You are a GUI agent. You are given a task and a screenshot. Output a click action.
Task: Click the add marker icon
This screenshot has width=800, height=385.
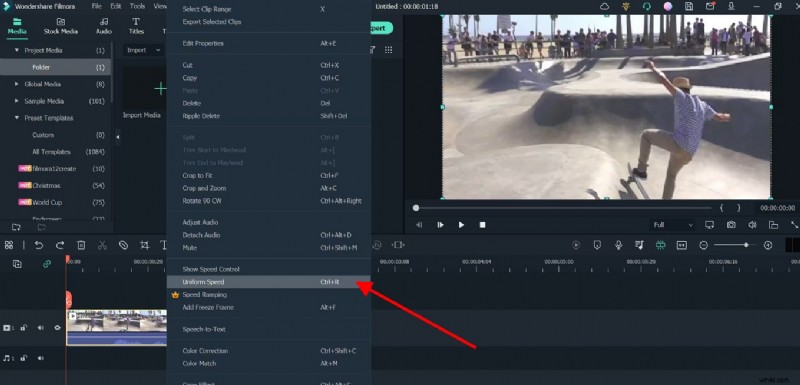(597, 245)
